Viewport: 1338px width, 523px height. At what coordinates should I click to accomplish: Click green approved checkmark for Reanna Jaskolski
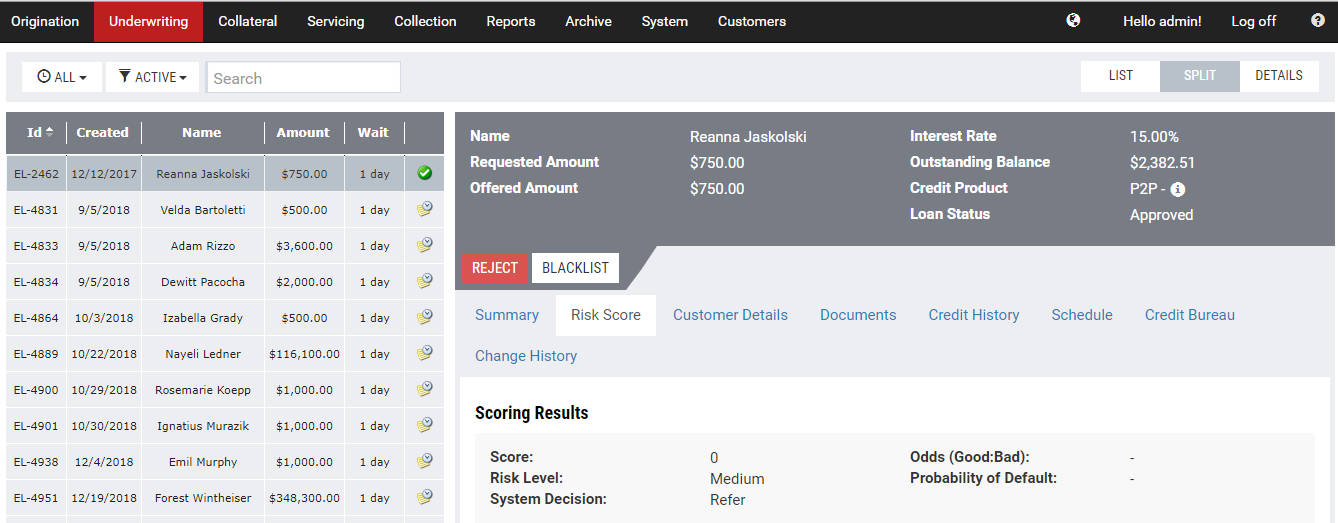[424, 173]
